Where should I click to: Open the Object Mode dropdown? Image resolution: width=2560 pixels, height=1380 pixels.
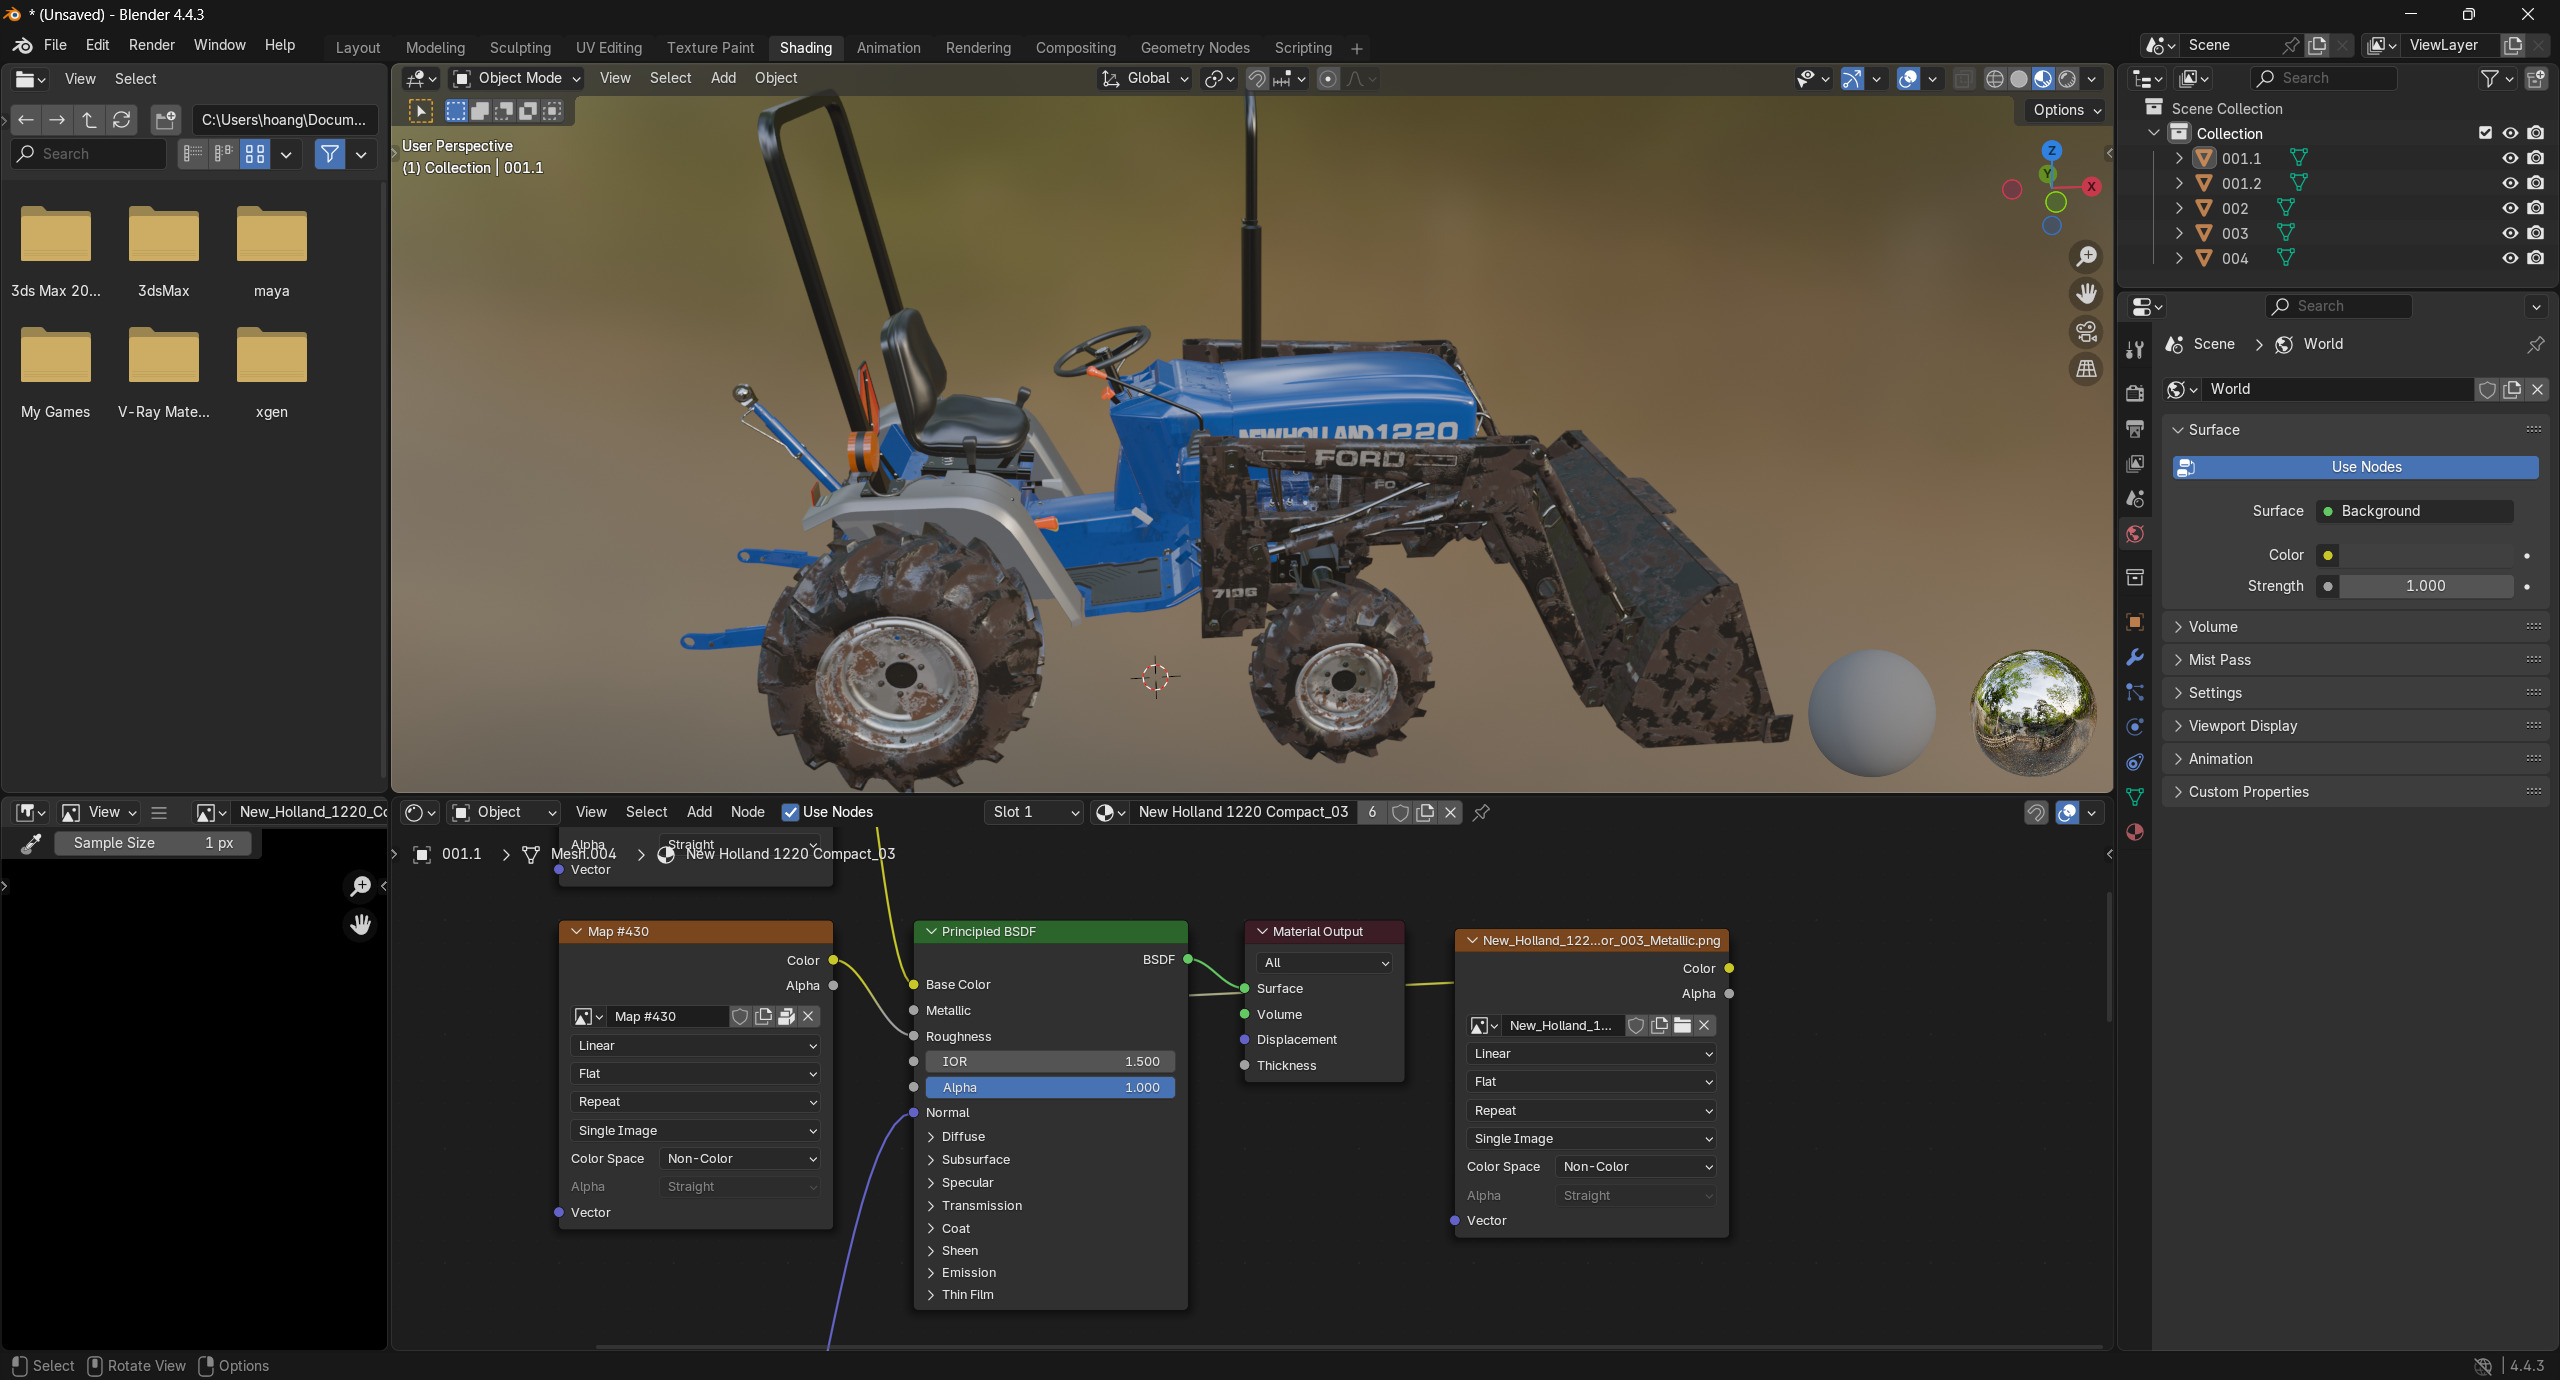click(516, 79)
